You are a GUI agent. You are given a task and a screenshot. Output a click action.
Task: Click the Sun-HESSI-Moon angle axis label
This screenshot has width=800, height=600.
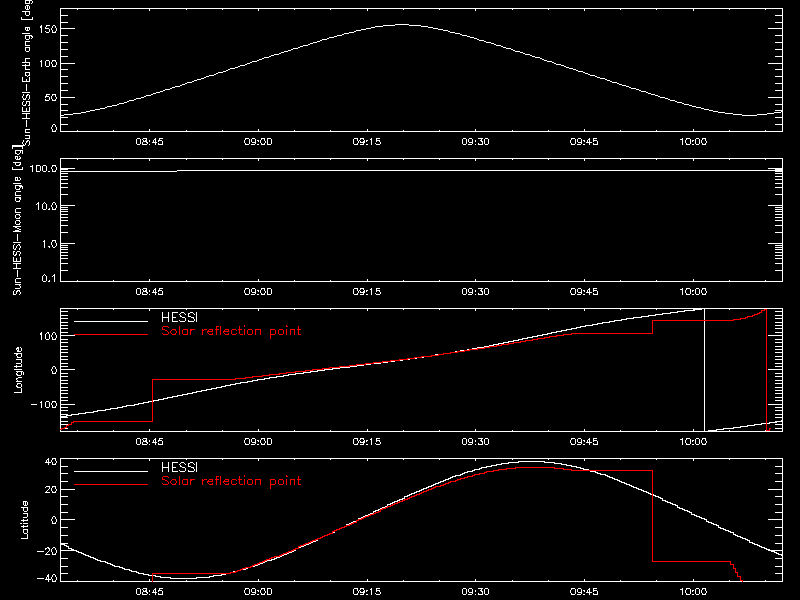pyautogui.click(x=17, y=220)
